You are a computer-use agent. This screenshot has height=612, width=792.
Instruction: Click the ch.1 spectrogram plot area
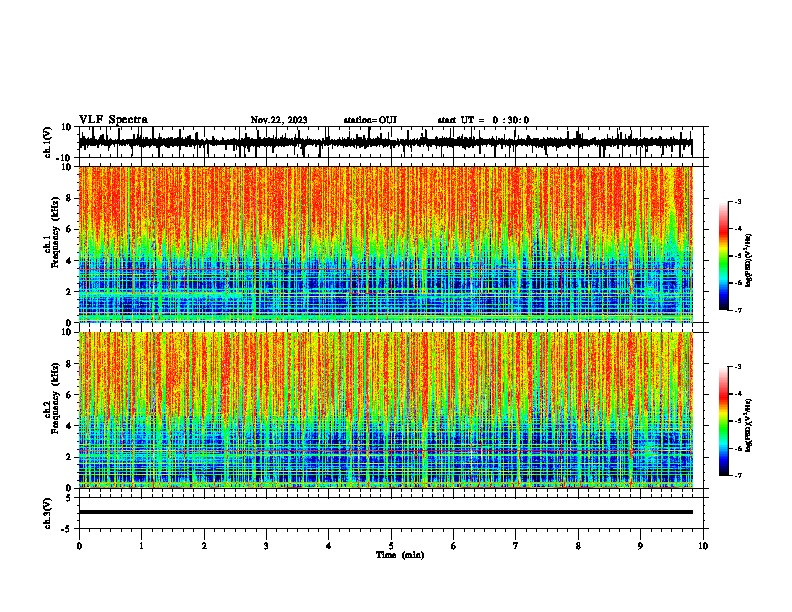385,244
